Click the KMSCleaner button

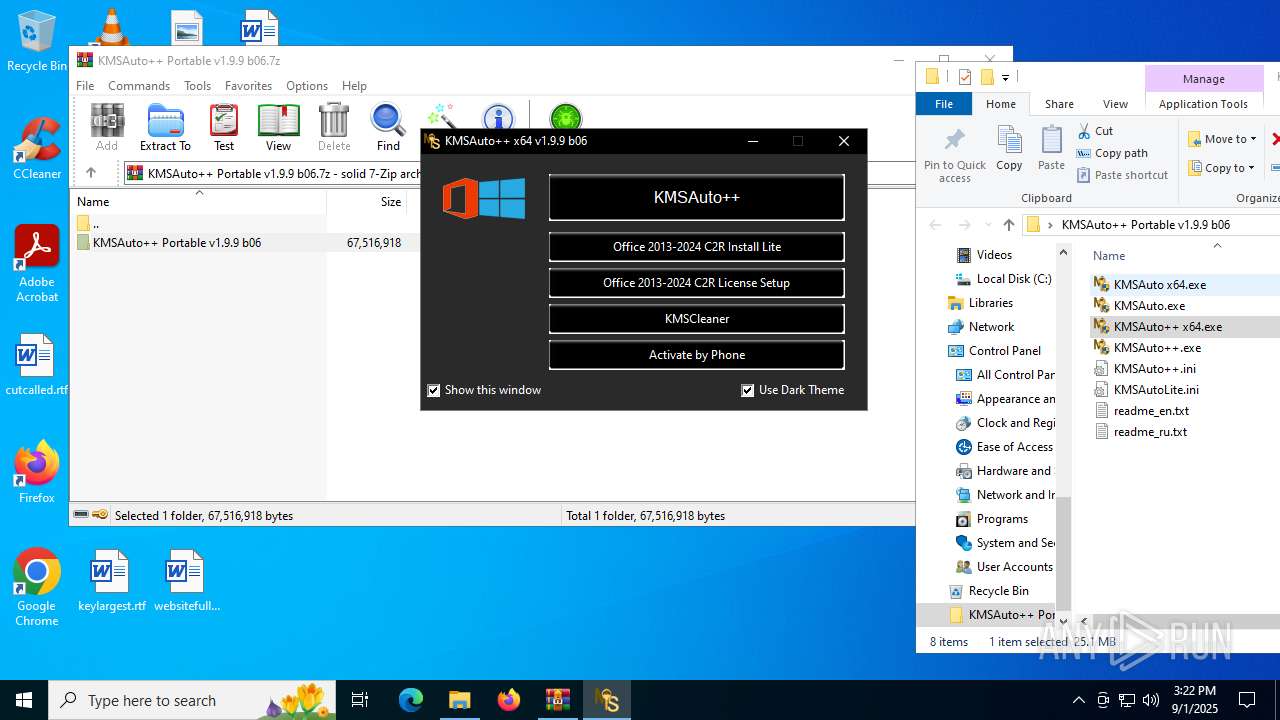coord(696,319)
